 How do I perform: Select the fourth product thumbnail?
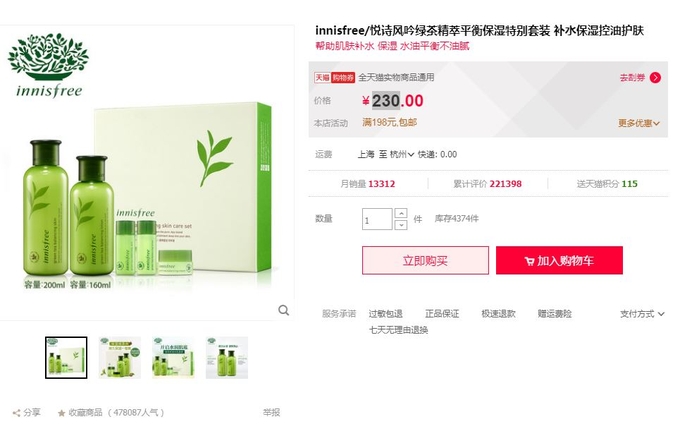click(227, 358)
